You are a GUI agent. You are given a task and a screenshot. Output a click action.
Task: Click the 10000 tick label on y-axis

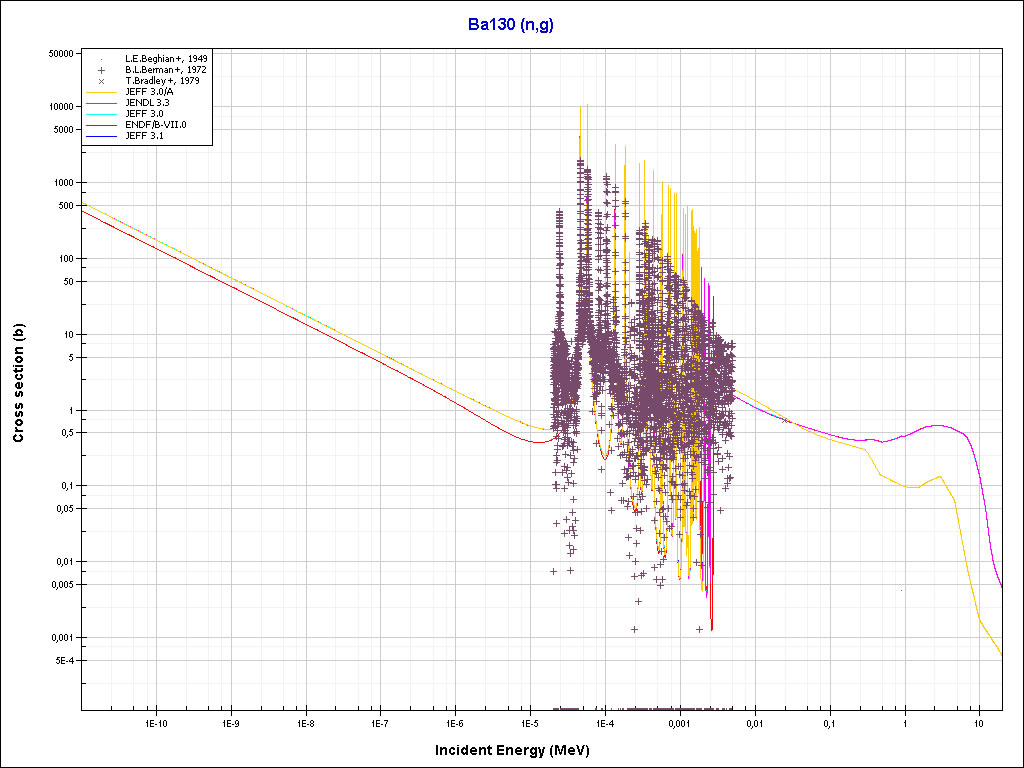click(x=63, y=107)
